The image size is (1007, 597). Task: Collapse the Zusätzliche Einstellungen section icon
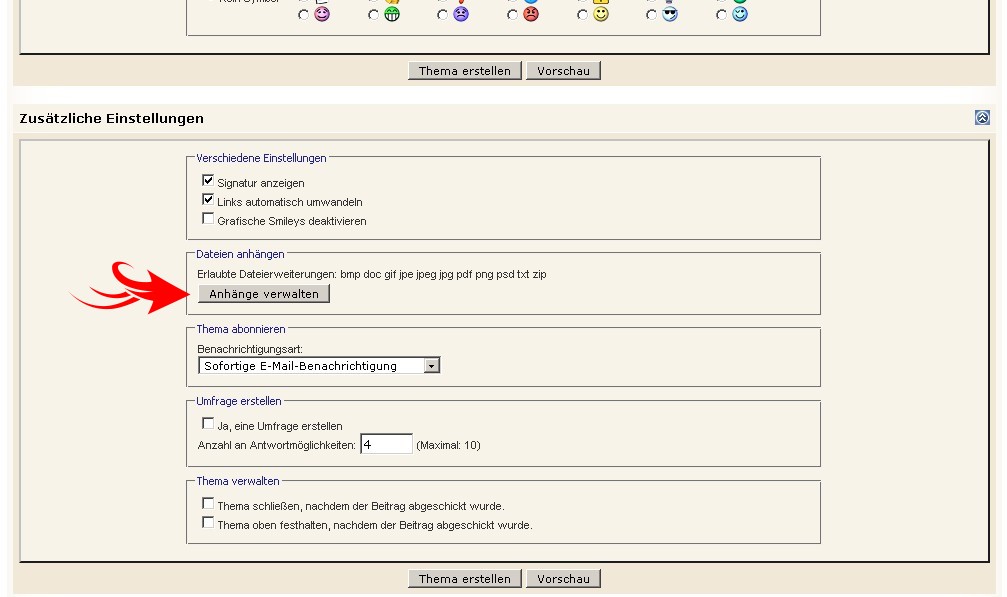982,118
